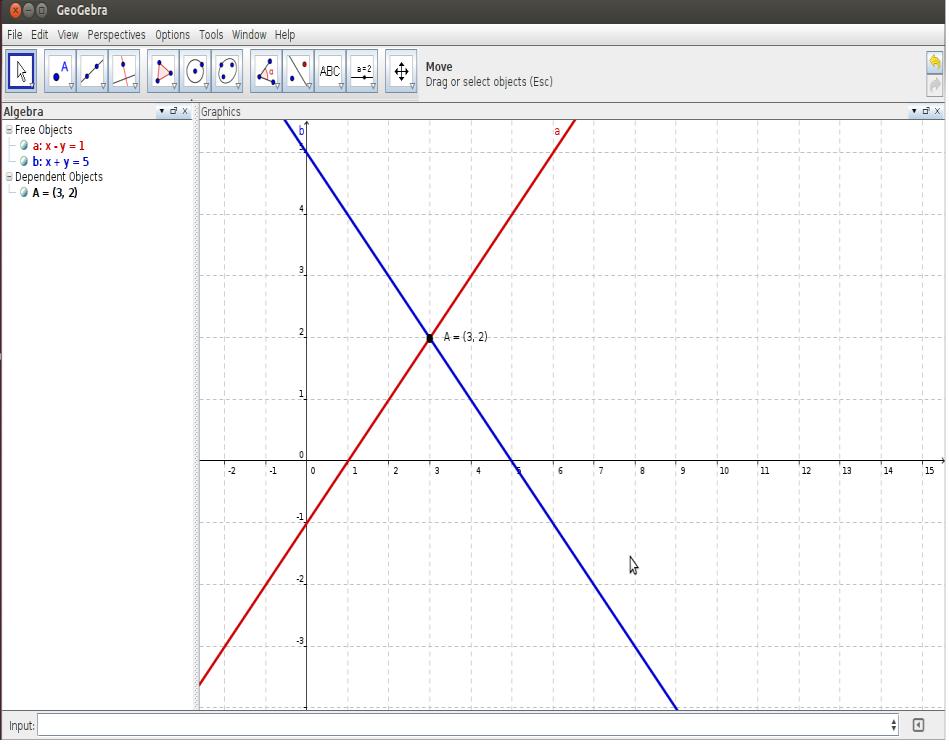The height and width of the screenshot is (744, 949).
Task: Click inside the Input command field
Action: [464, 725]
